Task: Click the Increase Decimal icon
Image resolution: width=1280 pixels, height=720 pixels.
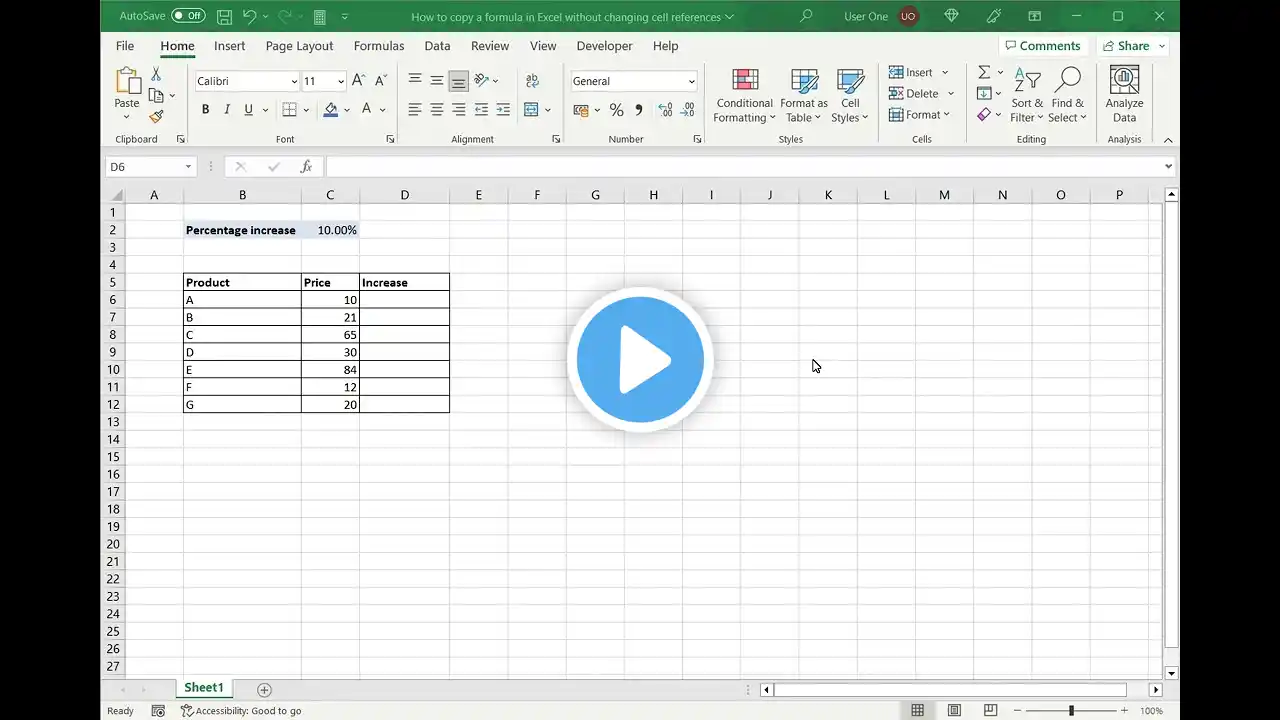Action: (x=665, y=110)
